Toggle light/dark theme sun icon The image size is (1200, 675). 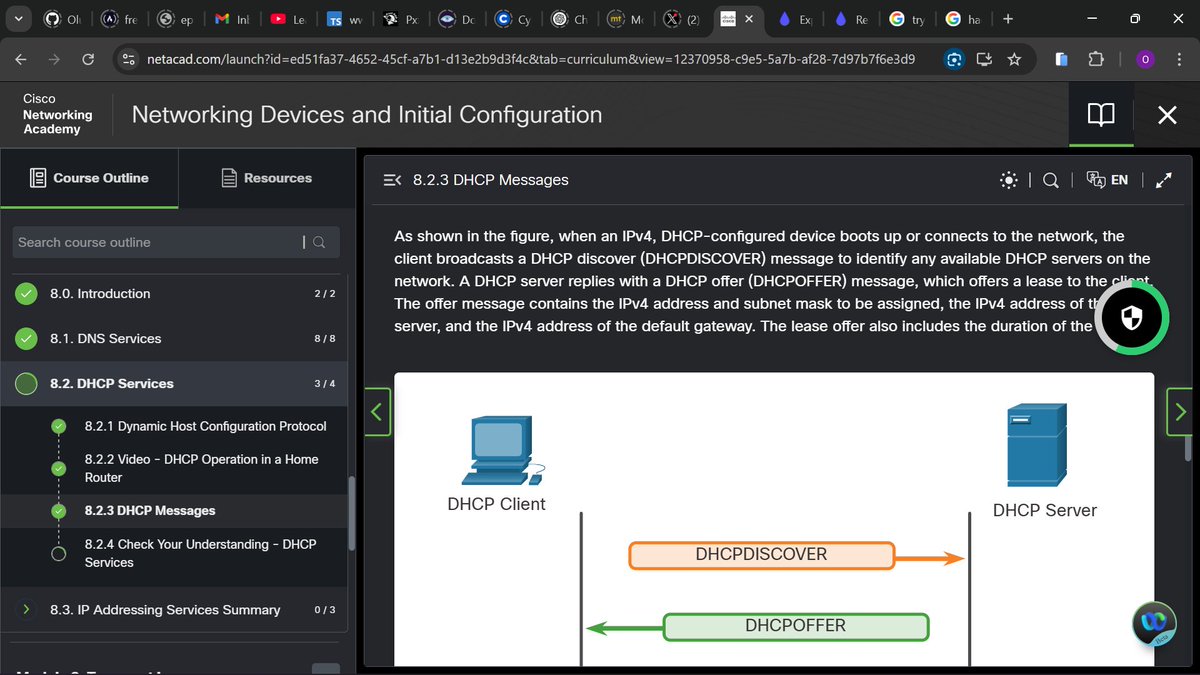(1009, 180)
